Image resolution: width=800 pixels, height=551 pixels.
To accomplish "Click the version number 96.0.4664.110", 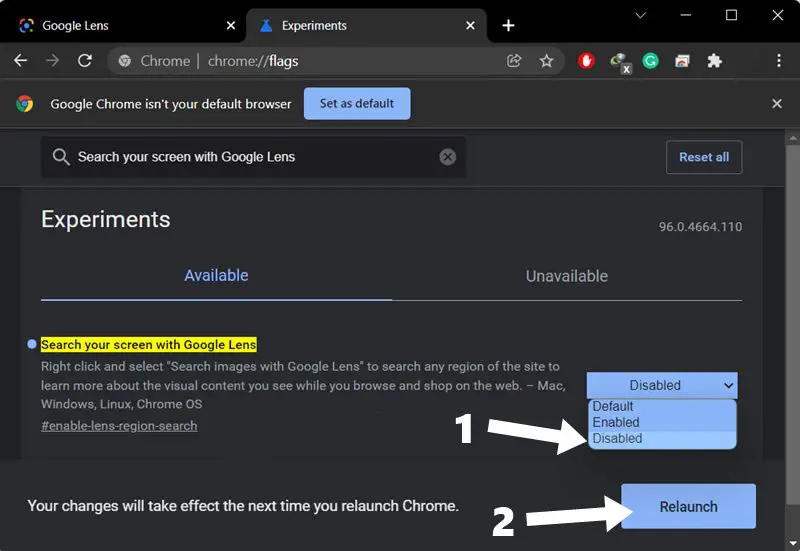I will click(700, 227).
